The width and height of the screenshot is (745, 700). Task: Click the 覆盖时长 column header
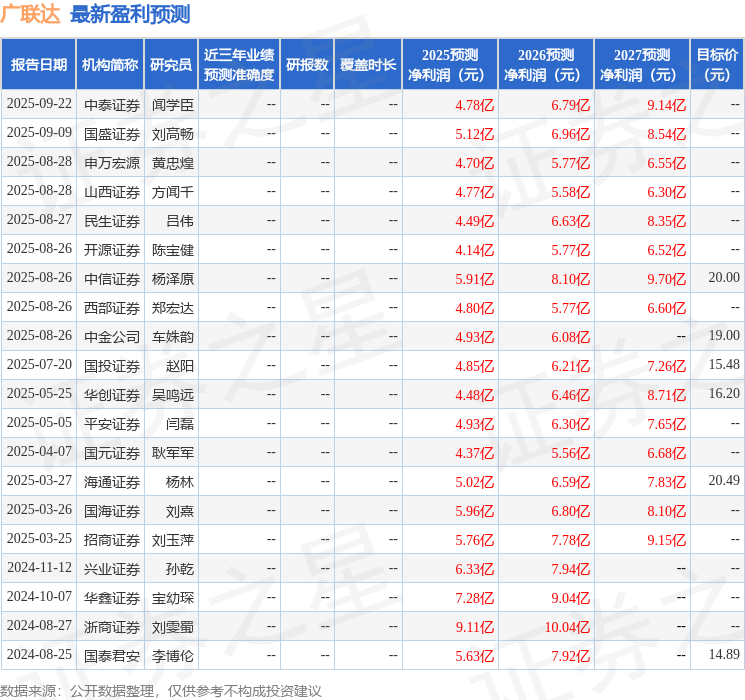click(368, 64)
